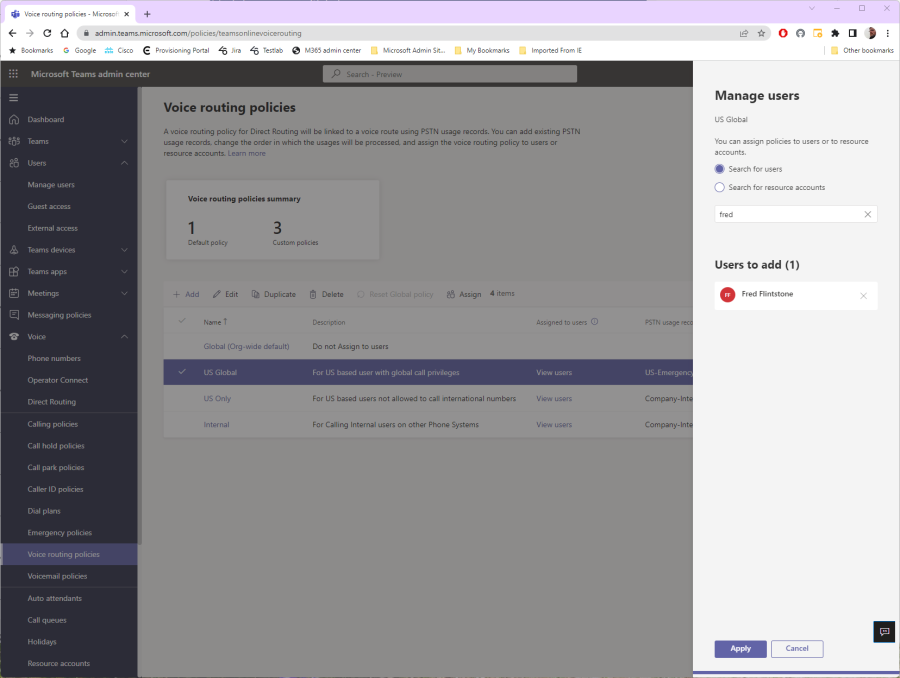Click the Assigned to users info icon
Screen dimensions: 900x678
point(595,321)
